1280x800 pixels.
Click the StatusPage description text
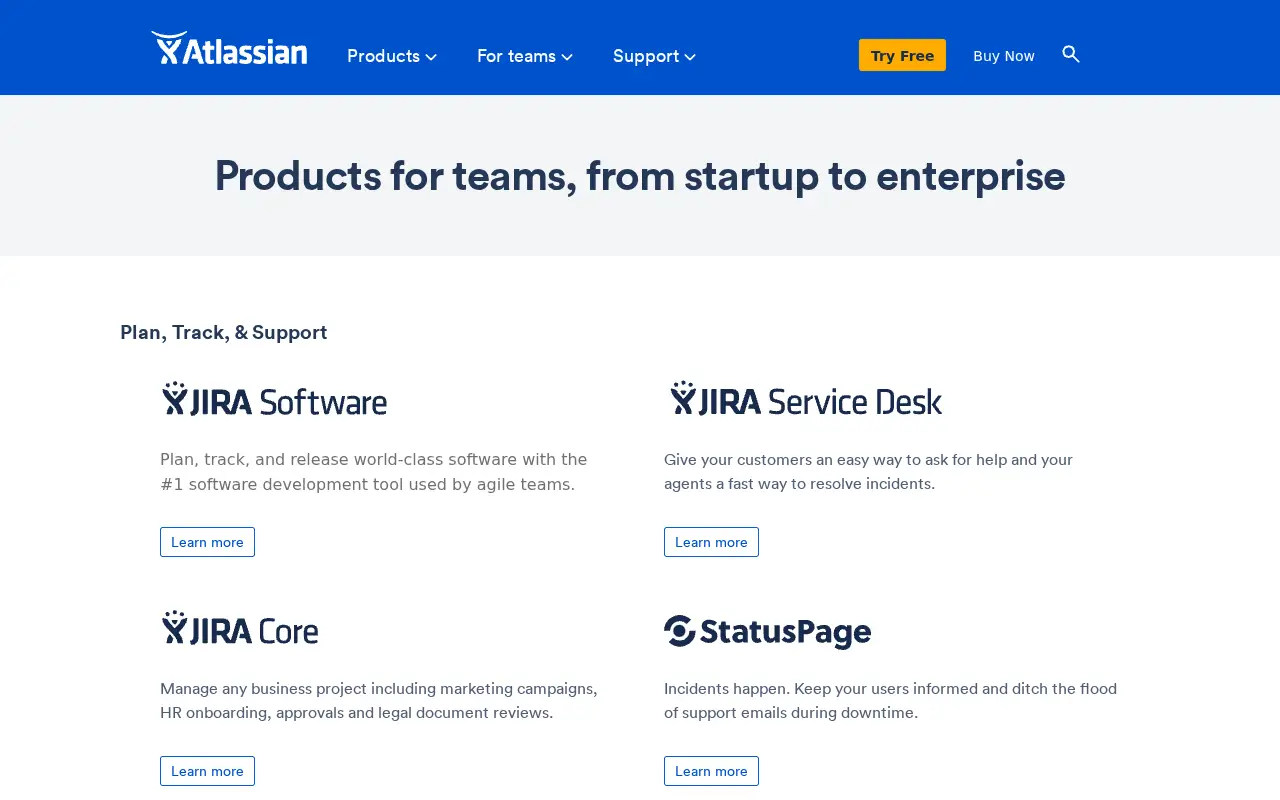point(890,701)
